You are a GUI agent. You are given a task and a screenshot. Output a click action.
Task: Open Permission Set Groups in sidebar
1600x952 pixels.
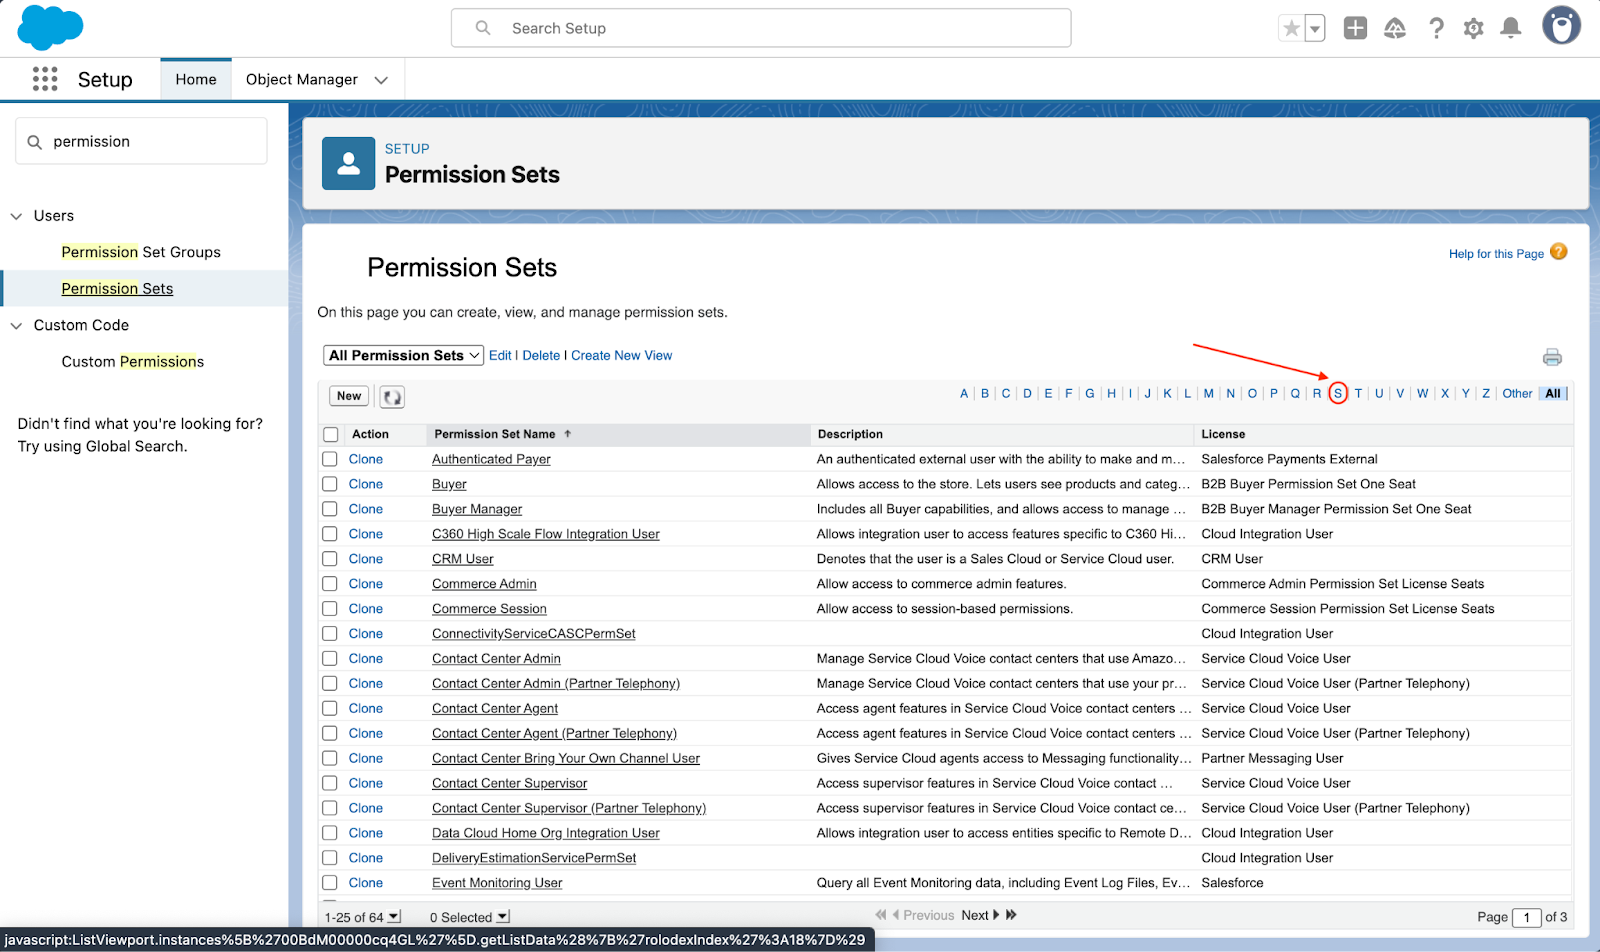(141, 252)
